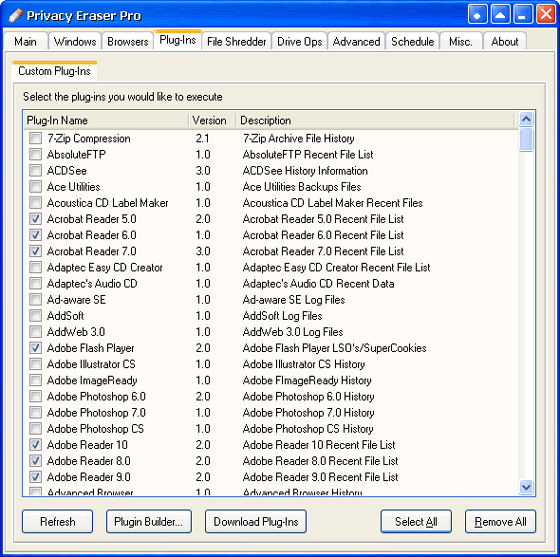Click the up-arrow button in title bar
The width and height of the screenshot is (560, 557).
click(500, 15)
